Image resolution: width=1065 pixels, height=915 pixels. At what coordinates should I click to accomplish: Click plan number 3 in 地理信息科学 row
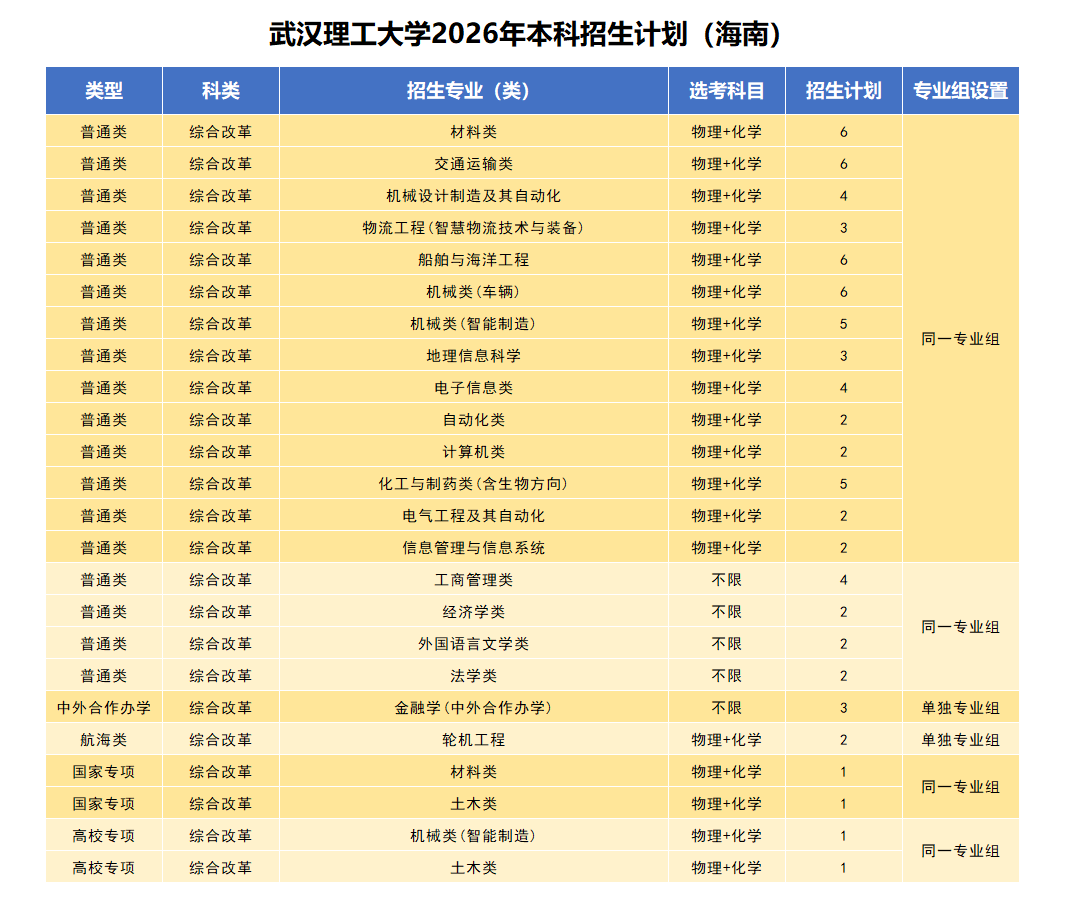coord(844,356)
